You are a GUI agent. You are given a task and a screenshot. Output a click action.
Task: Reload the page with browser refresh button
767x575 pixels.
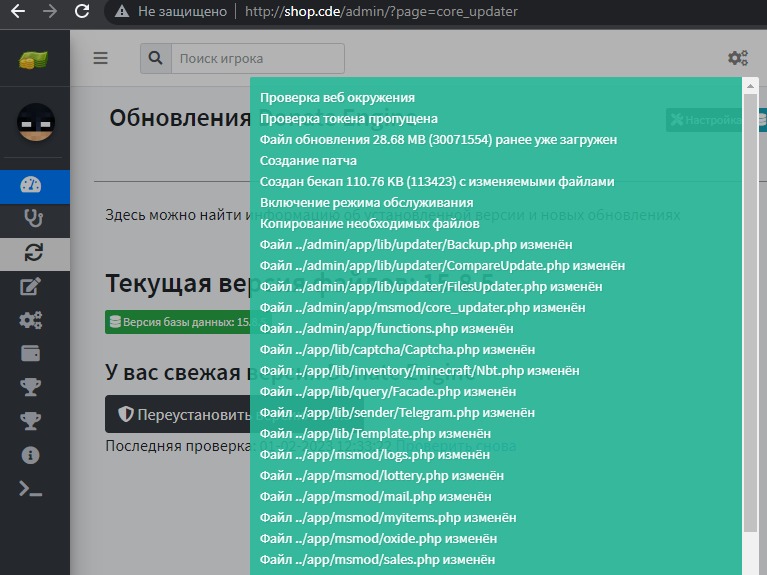82,12
